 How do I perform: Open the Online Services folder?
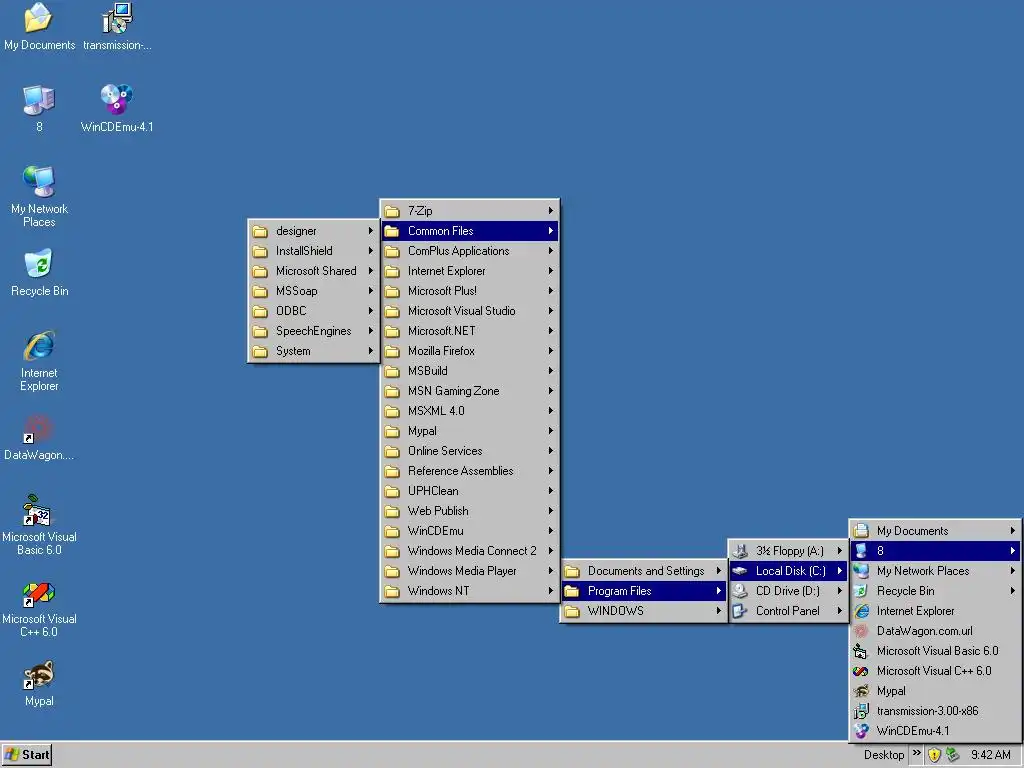(470, 451)
